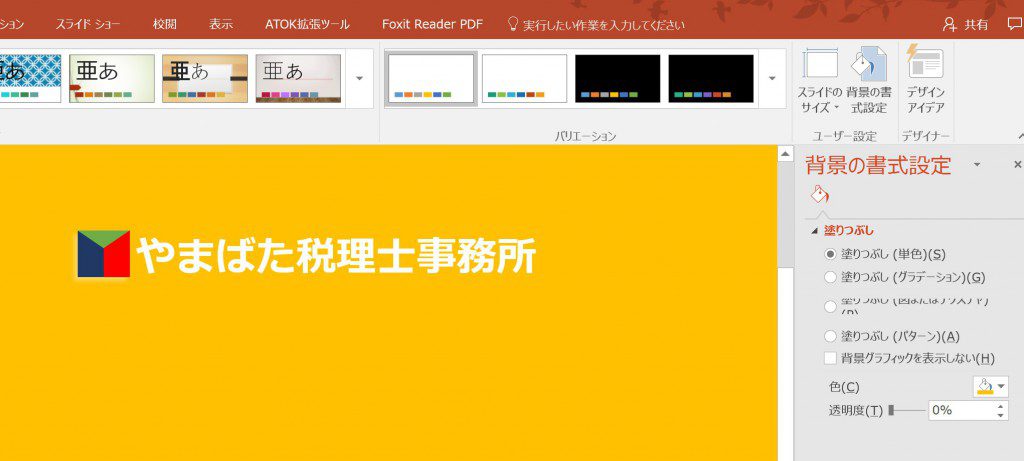Decrease transparency with the down stepper arrow
Viewport: 1024px width, 461px height.
click(x=1000, y=415)
